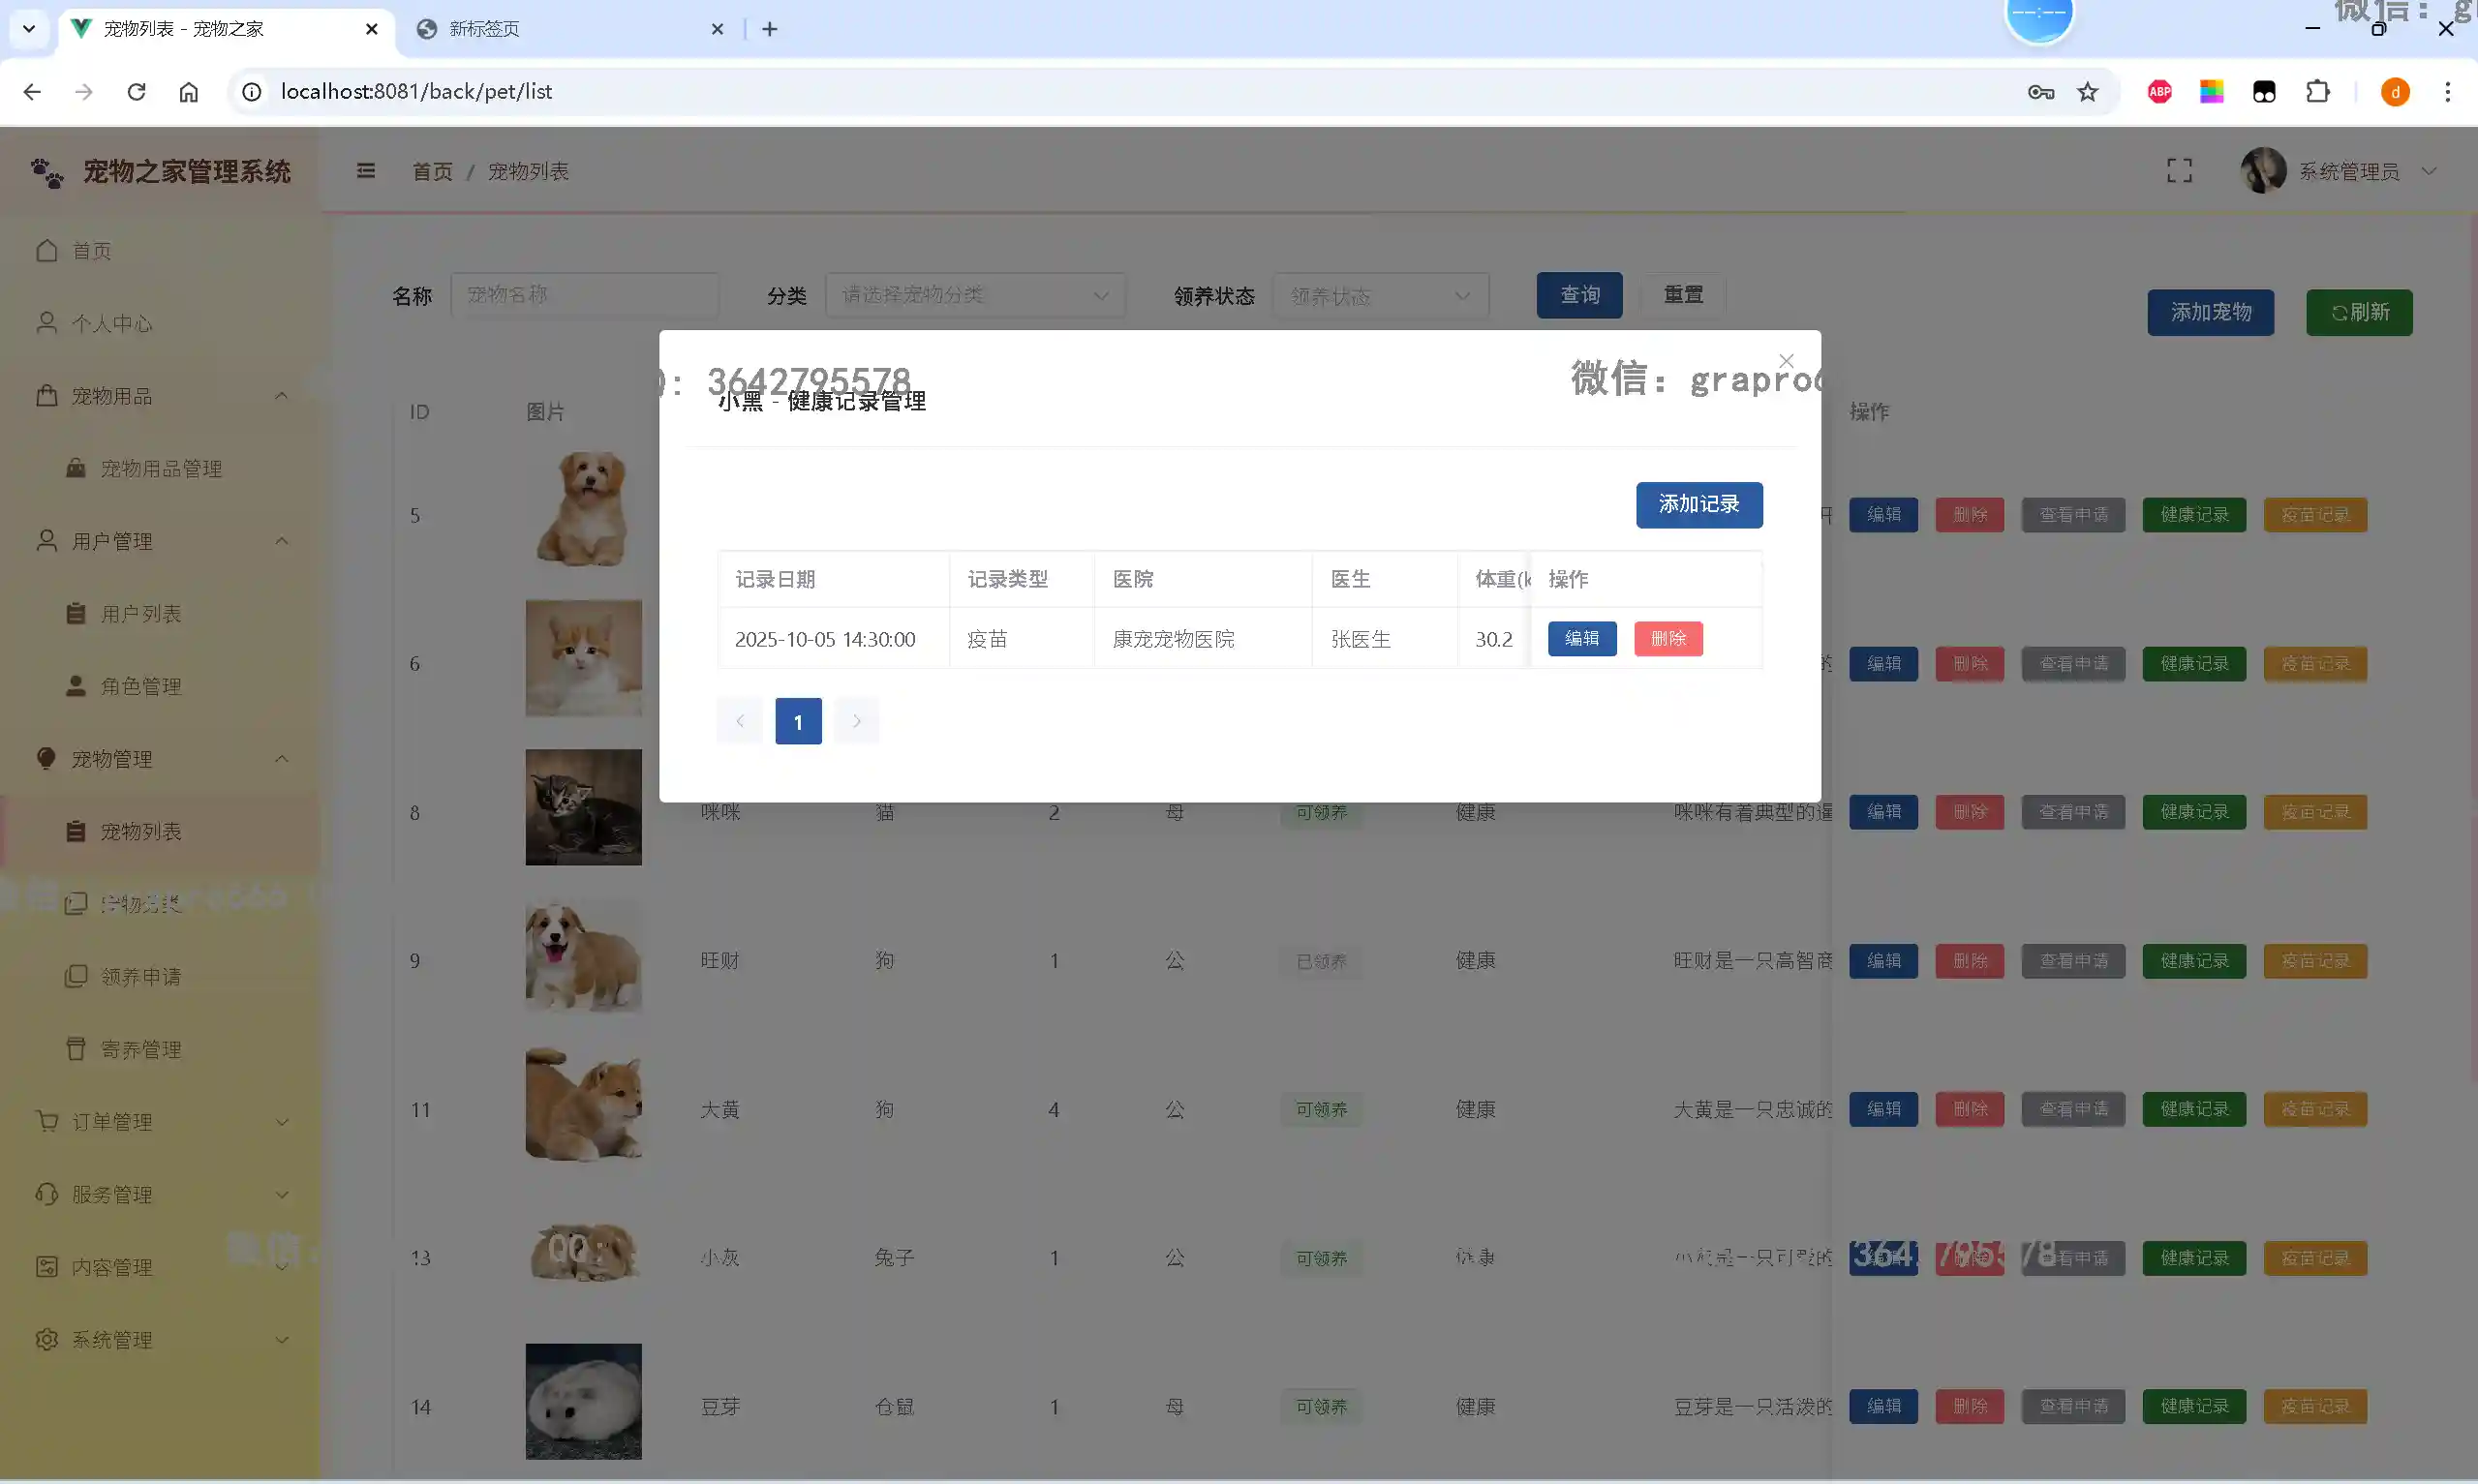Reload the page
The image size is (2478, 1484).
click(137, 92)
